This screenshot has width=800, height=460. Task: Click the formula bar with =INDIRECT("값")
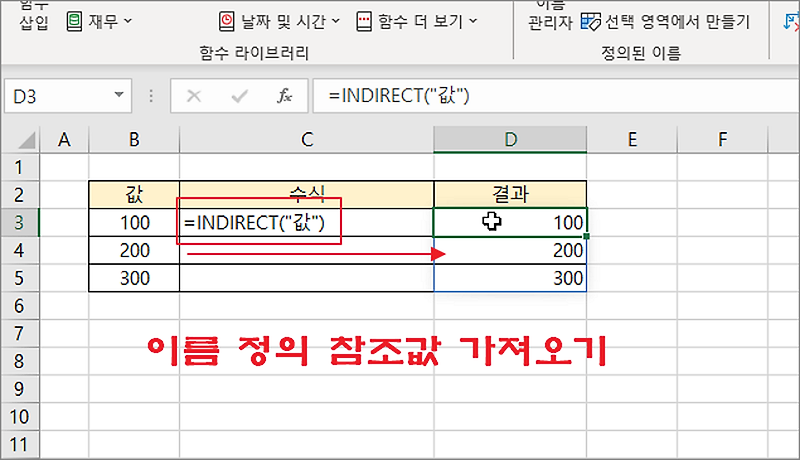pos(556,95)
